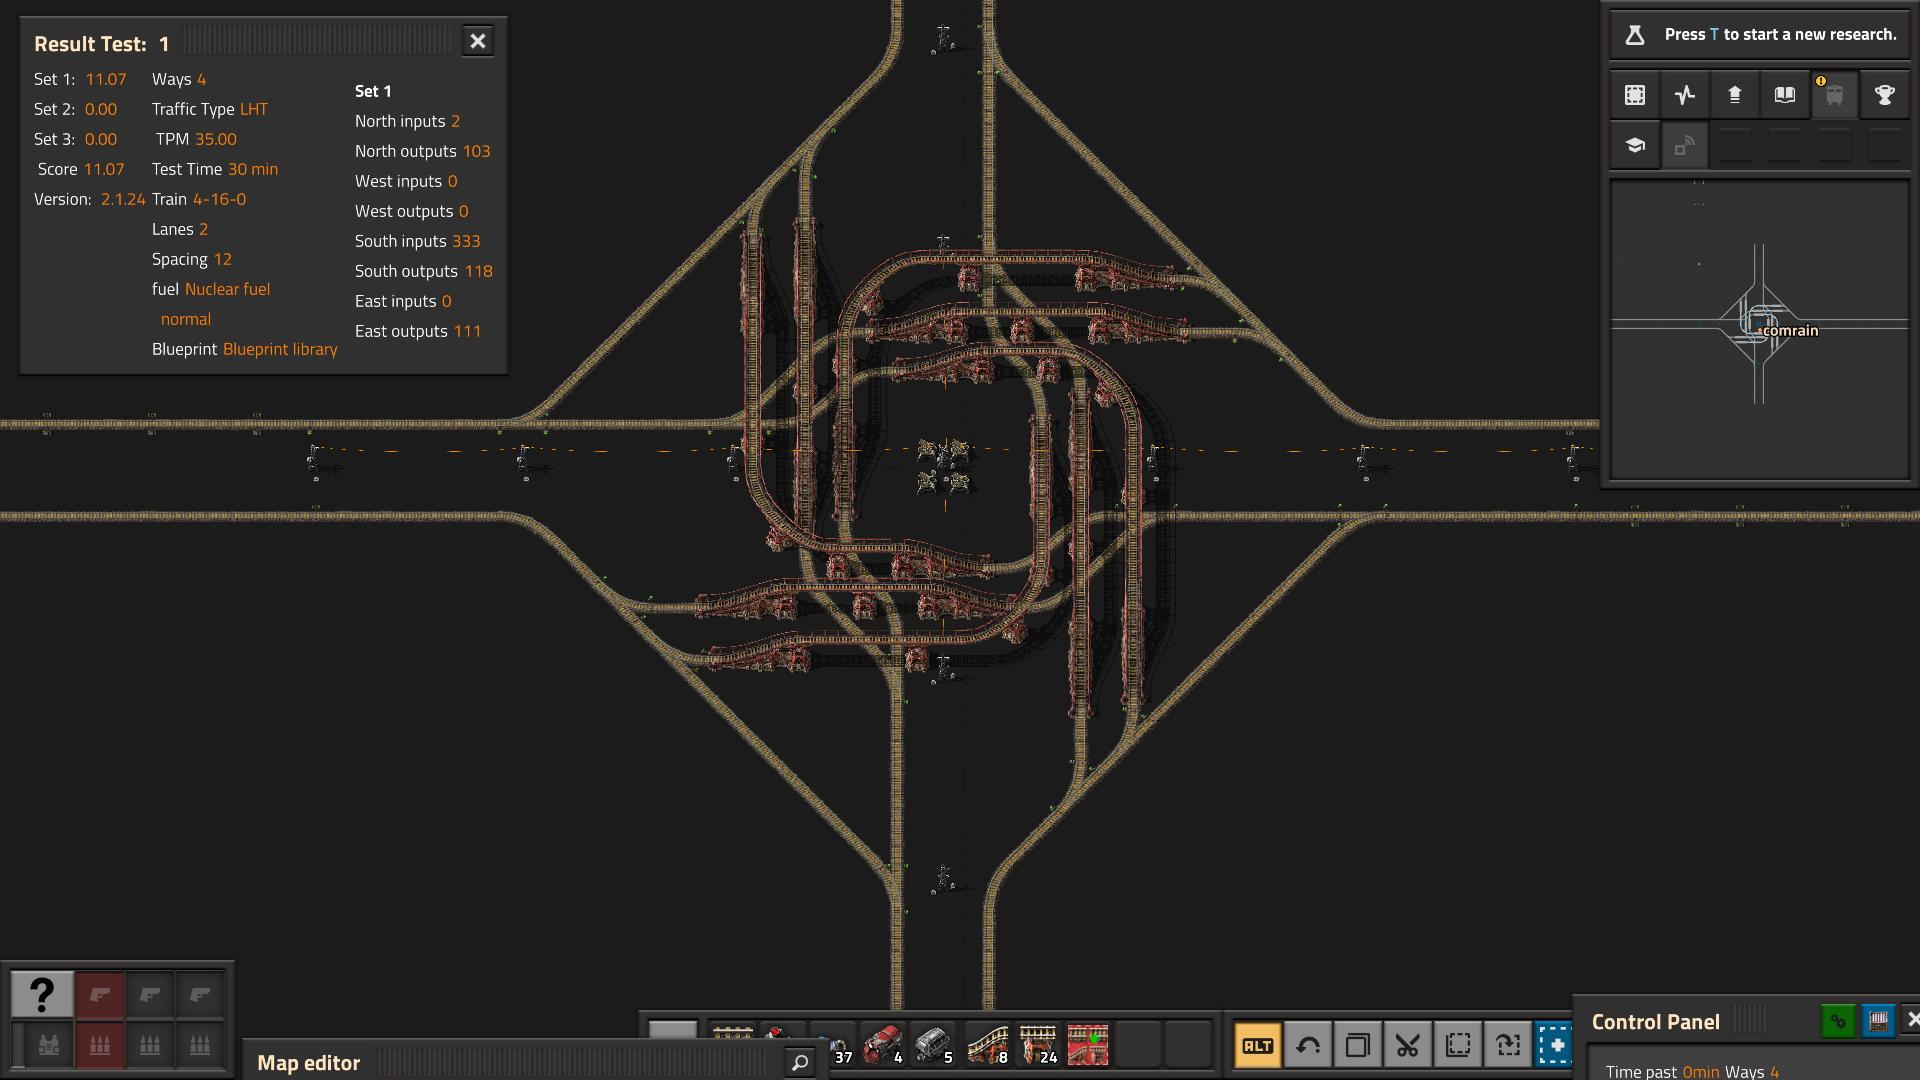Click the research flask icon
The height and width of the screenshot is (1080, 1920).
click(1635, 35)
